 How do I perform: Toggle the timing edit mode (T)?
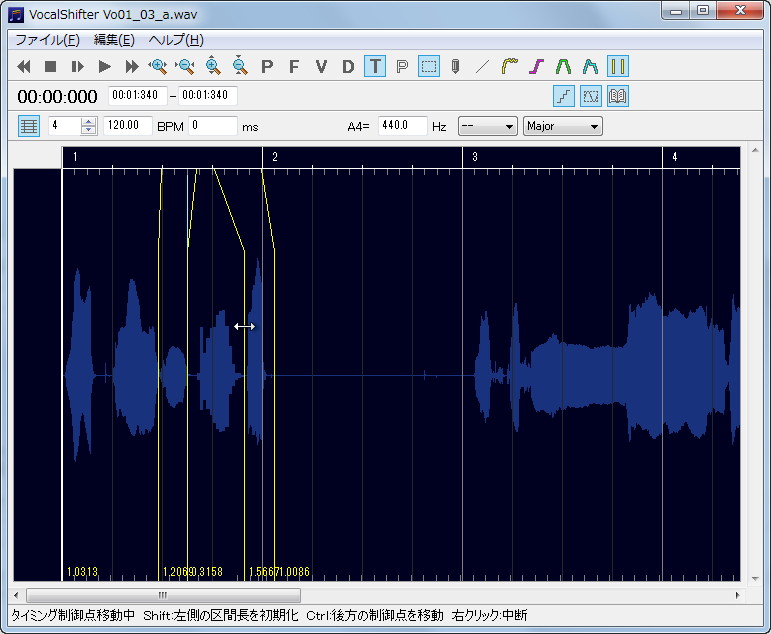[375, 66]
